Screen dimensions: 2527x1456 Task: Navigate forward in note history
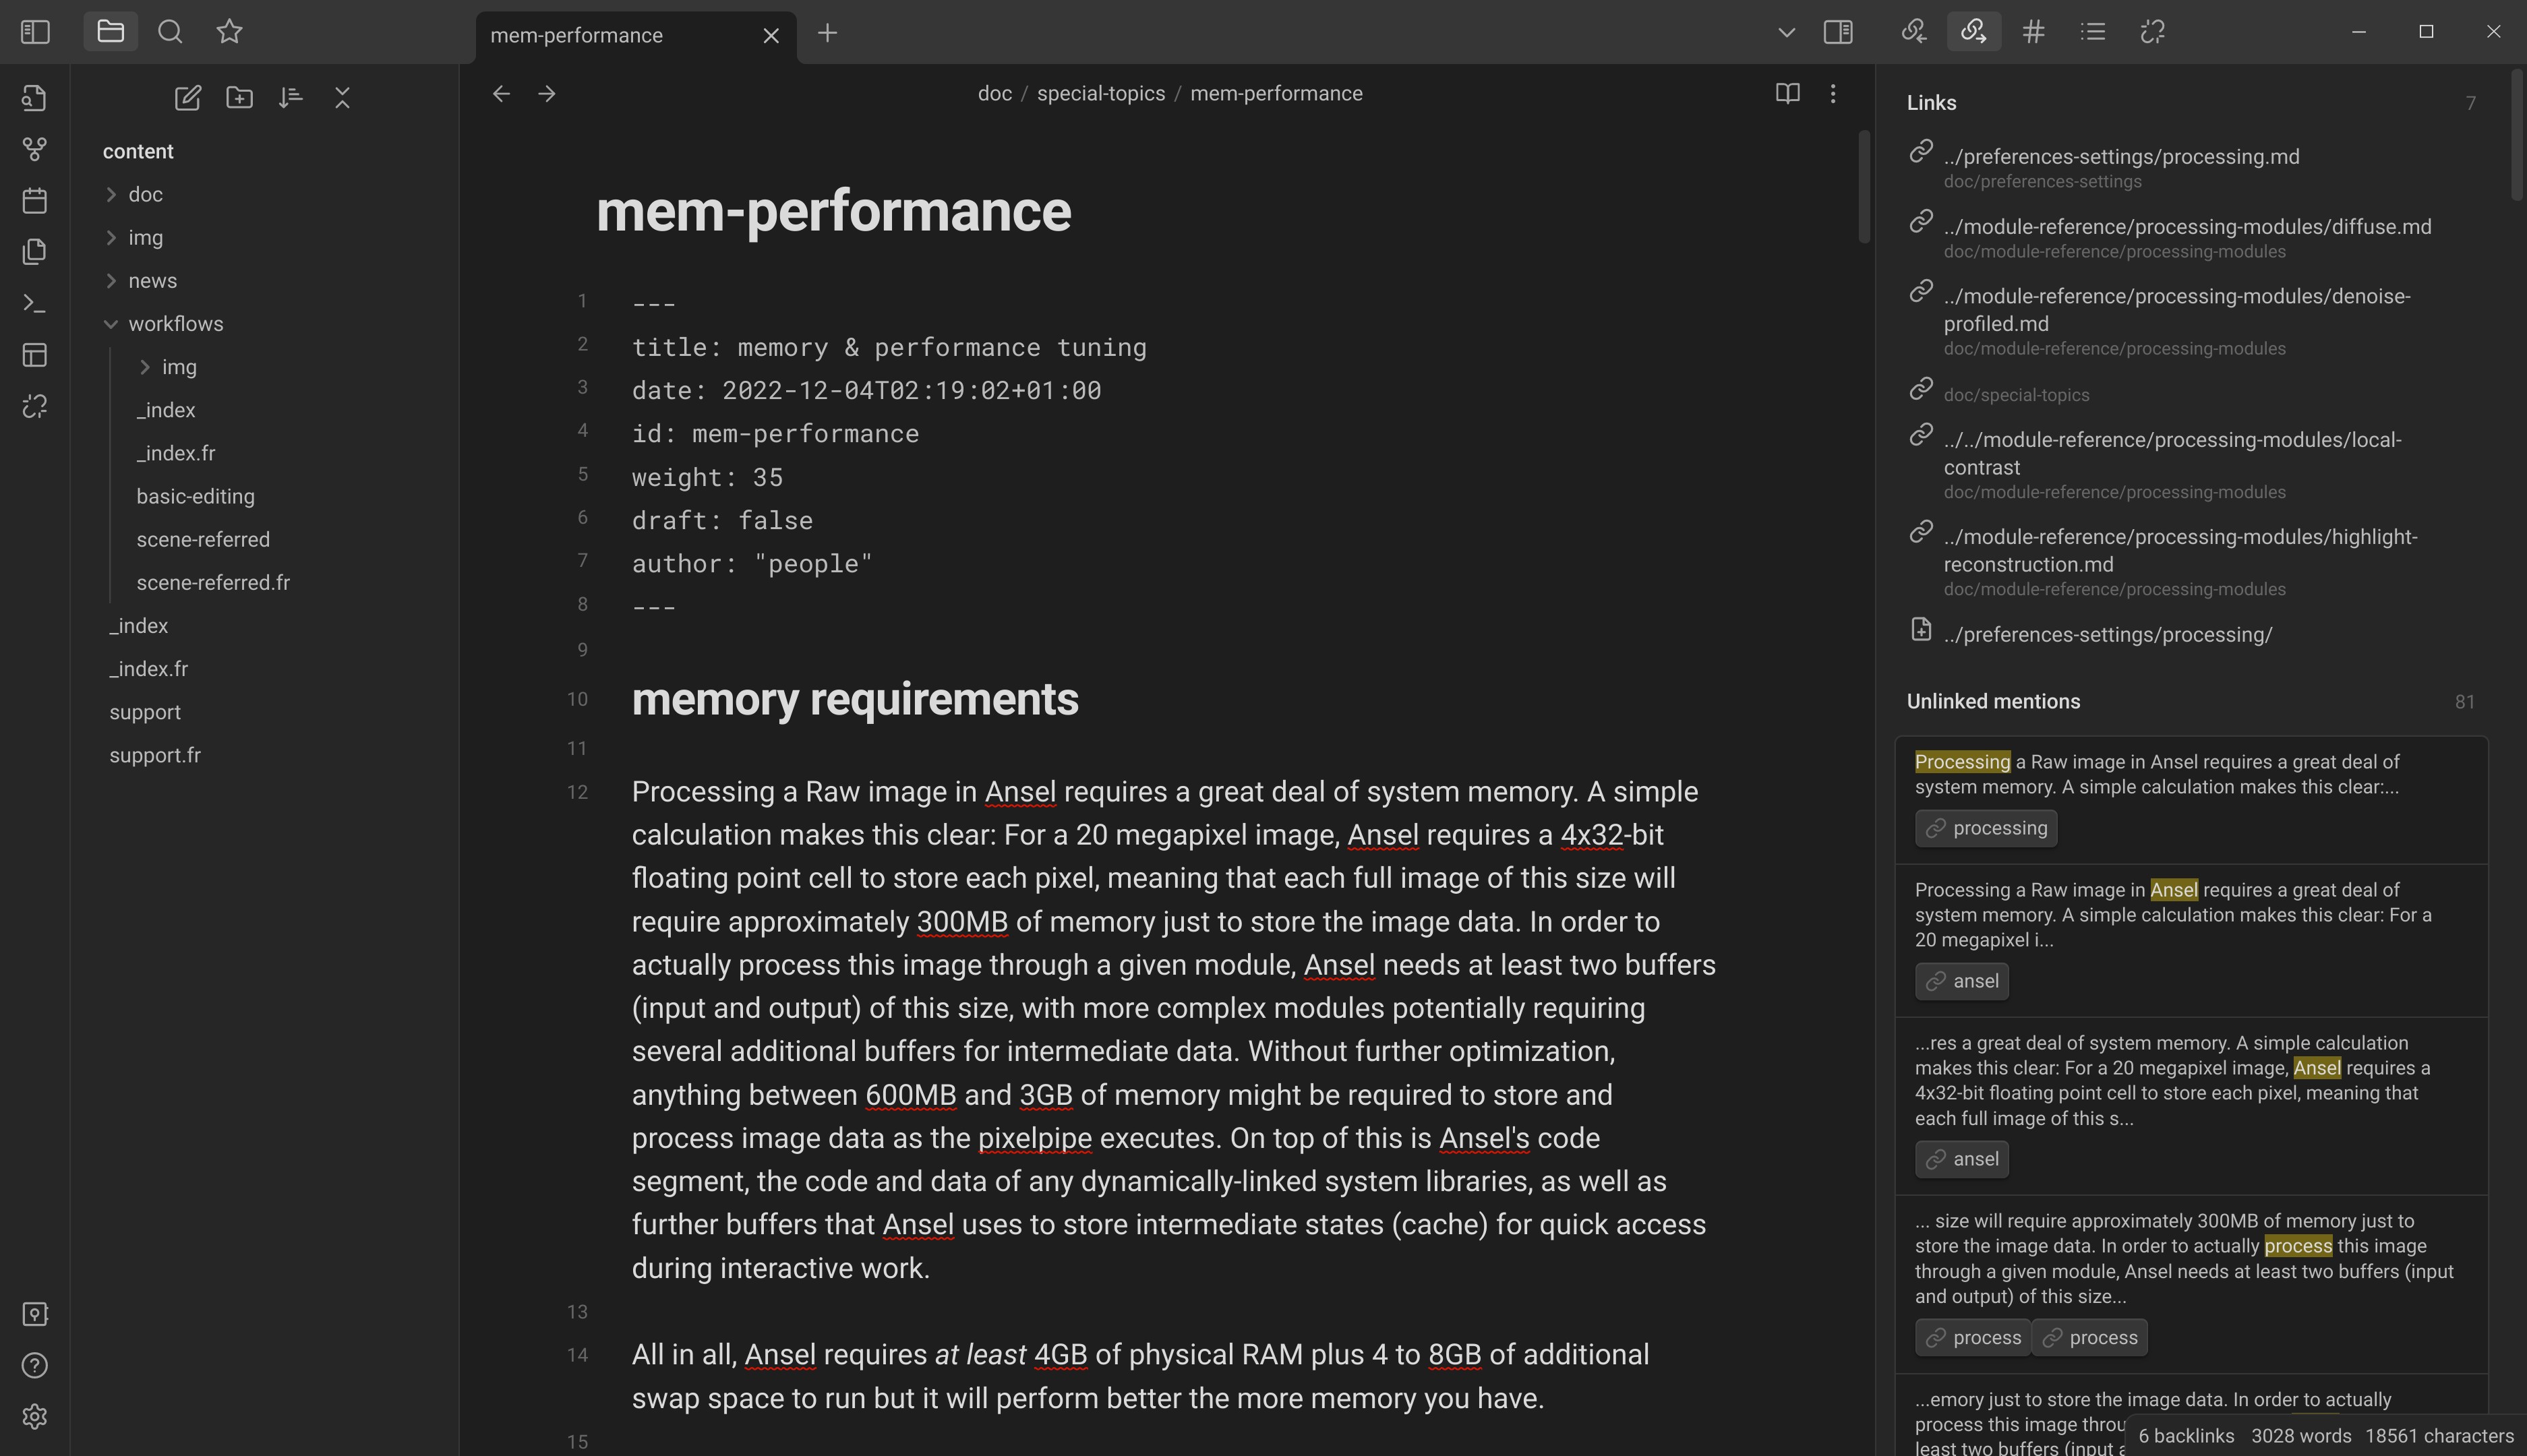[x=546, y=94]
